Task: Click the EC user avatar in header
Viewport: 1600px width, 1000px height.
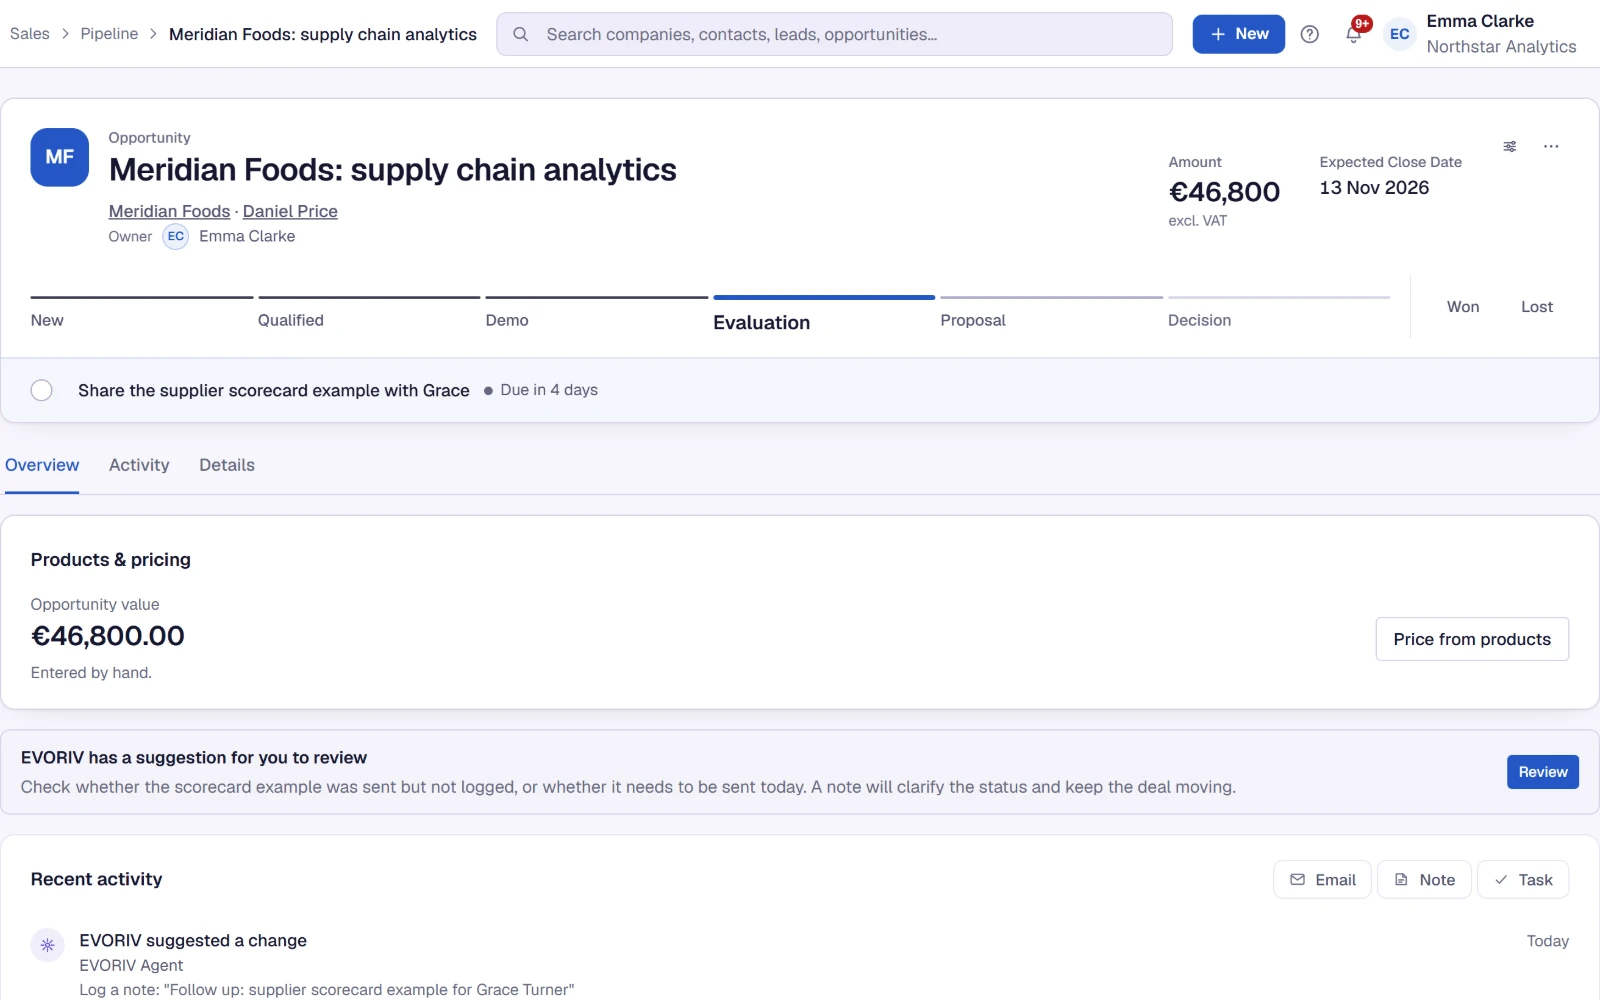Action: coord(1399,34)
